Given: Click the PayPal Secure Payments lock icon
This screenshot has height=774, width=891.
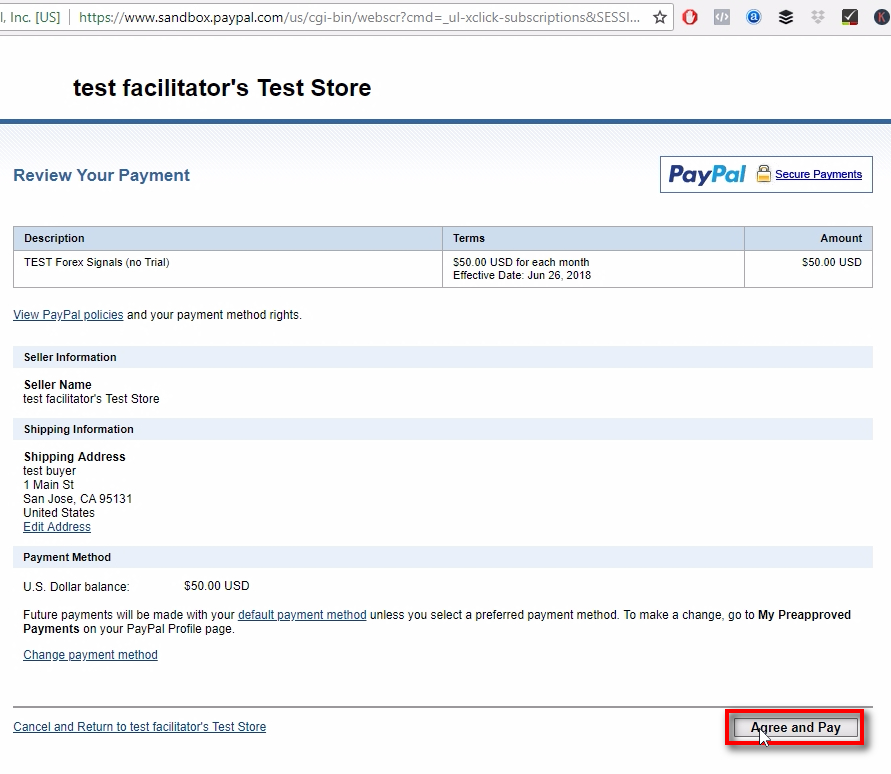Looking at the screenshot, I should [x=763, y=174].
